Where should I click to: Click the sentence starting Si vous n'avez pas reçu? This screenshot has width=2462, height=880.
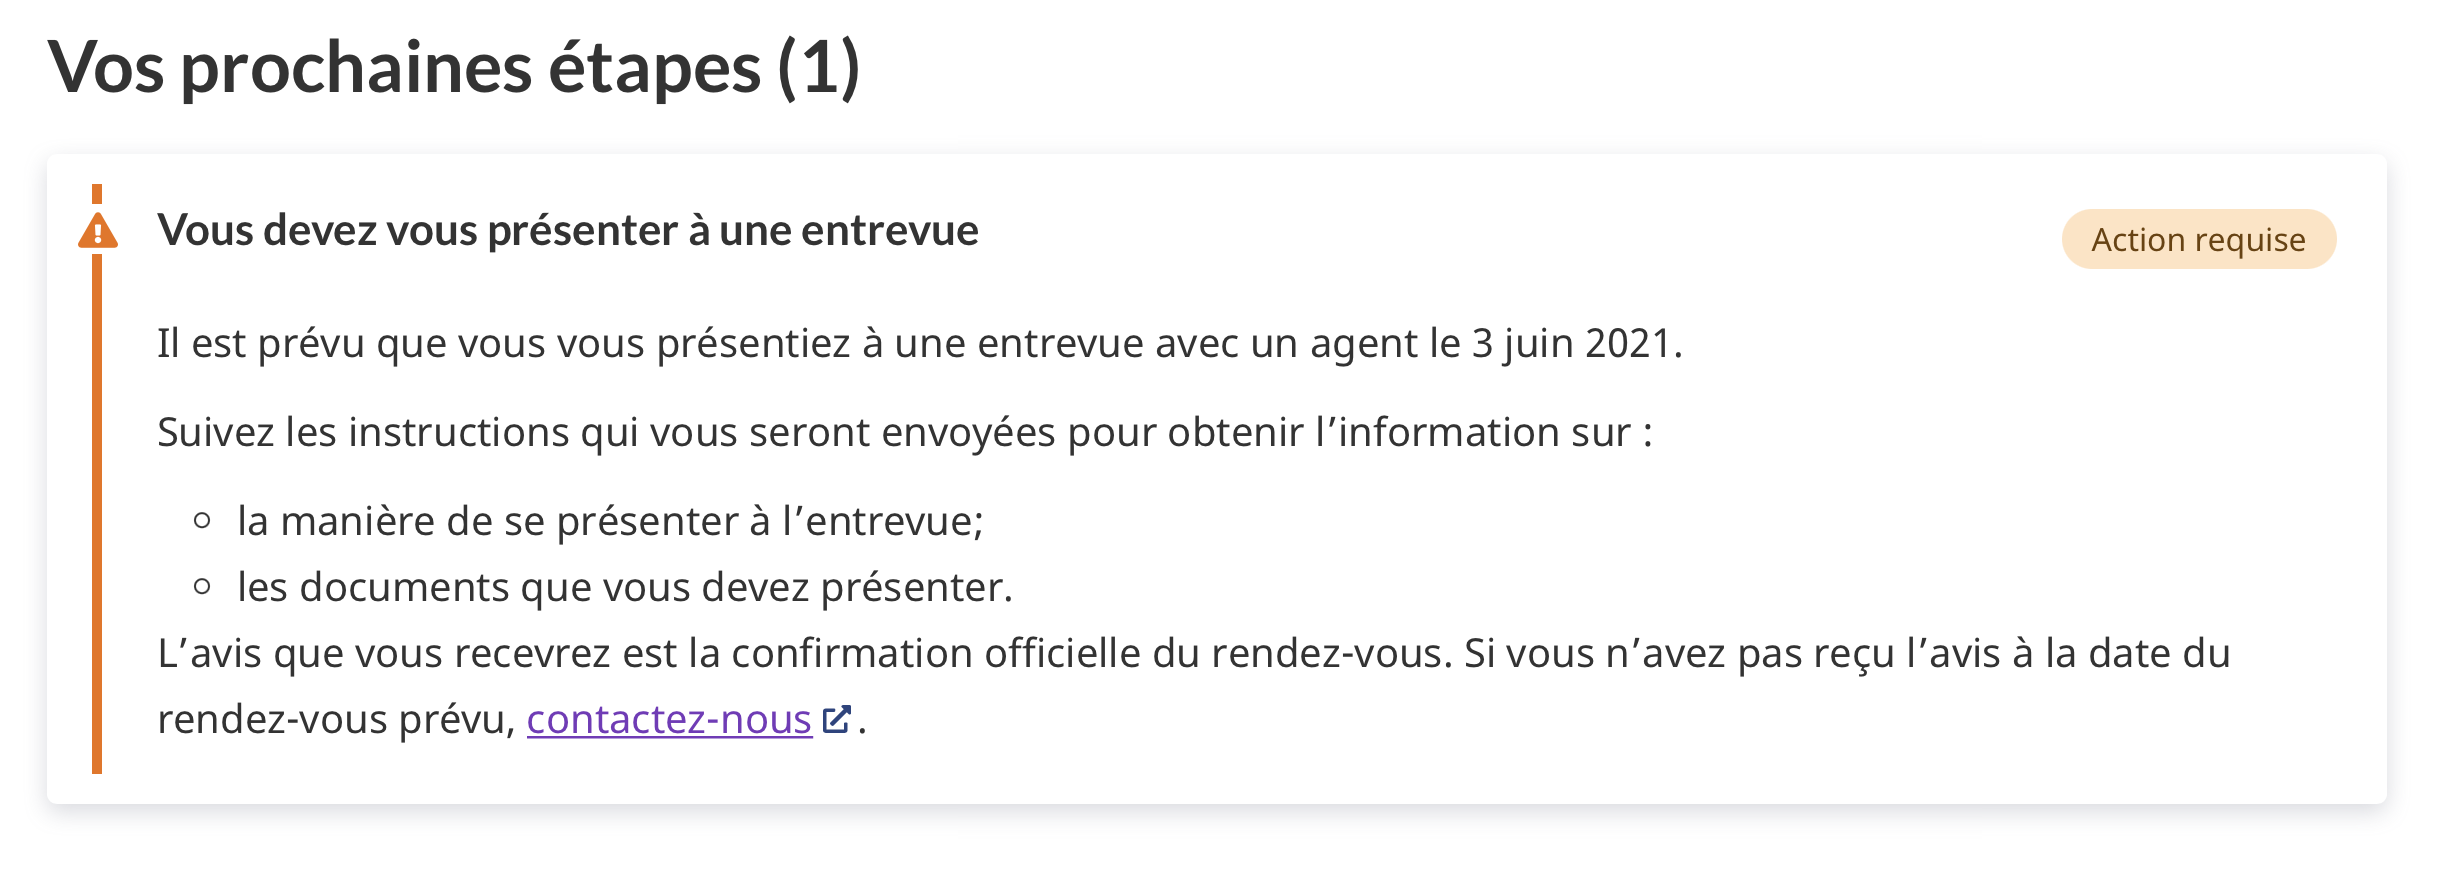click(x=1846, y=654)
